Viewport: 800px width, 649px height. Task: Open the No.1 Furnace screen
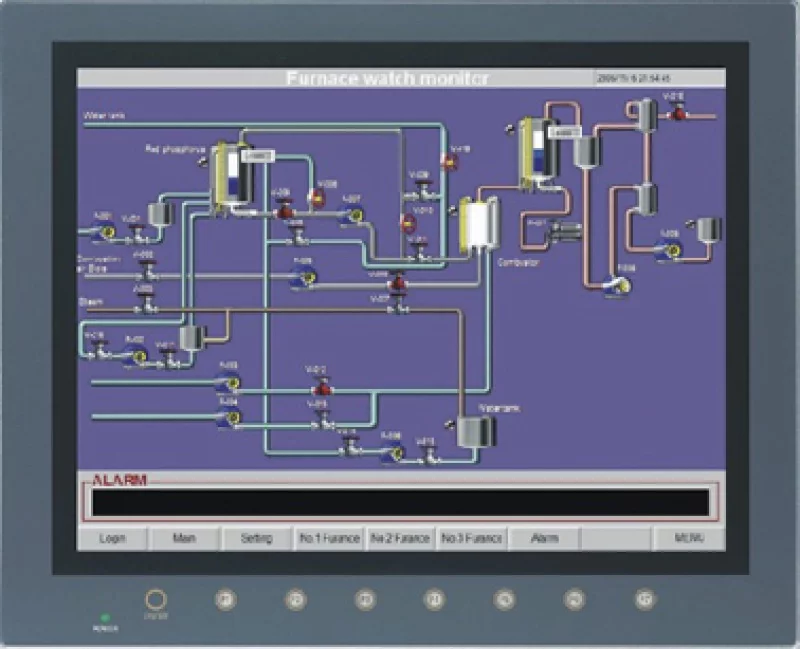coord(328,538)
